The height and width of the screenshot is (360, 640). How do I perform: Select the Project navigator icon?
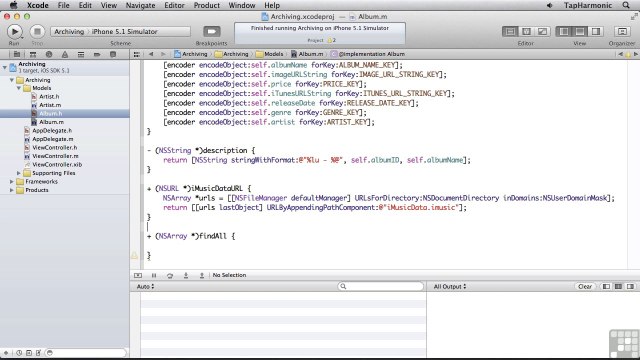pyautogui.click(x=17, y=54)
